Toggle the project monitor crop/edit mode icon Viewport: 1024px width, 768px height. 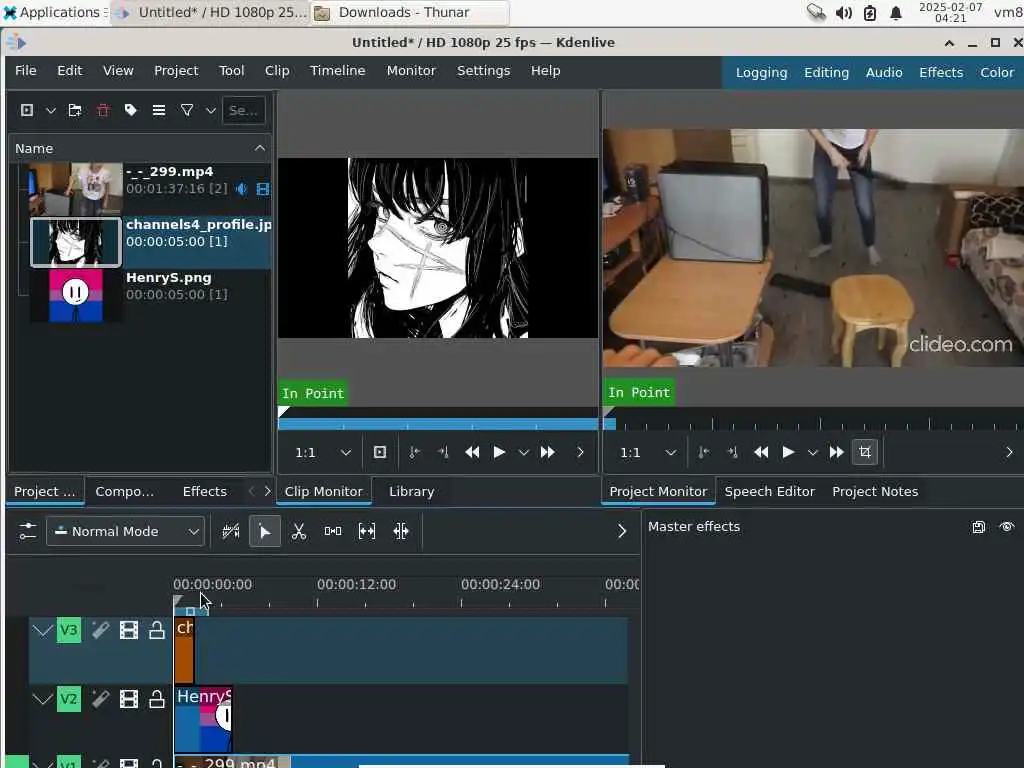click(865, 452)
